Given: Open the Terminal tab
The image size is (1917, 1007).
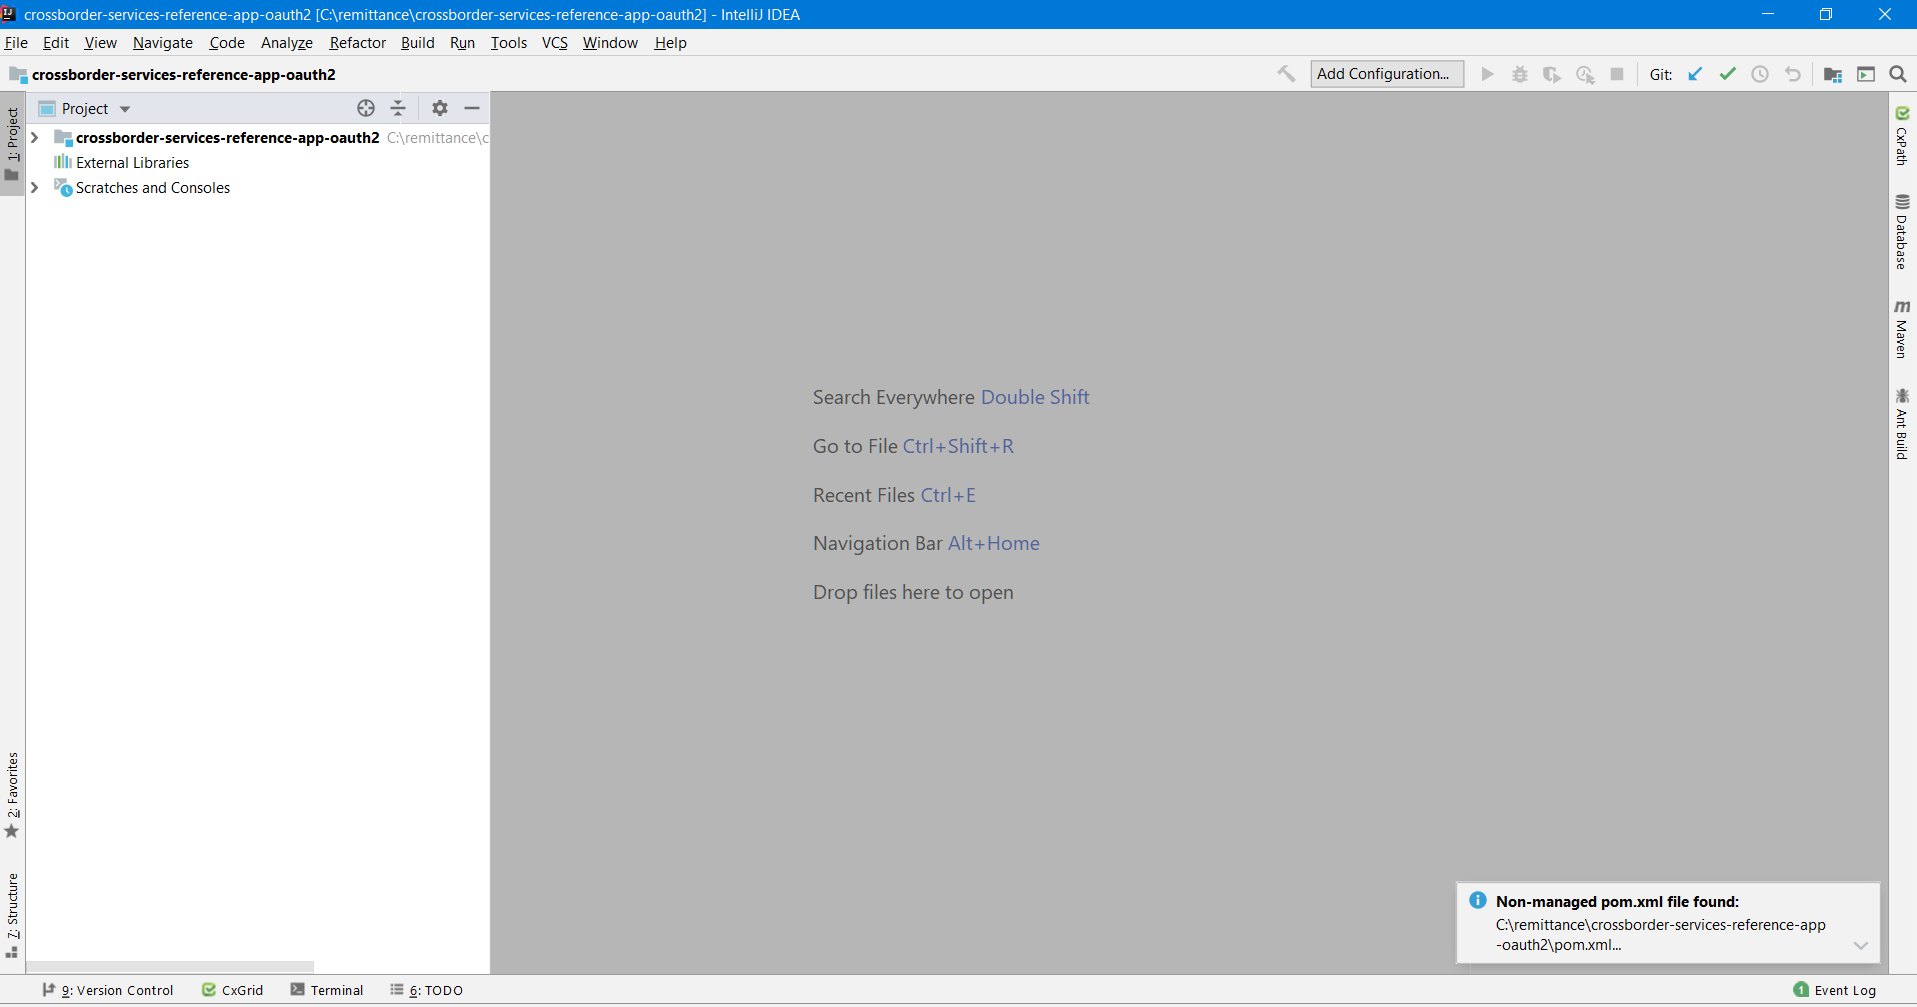Looking at the screenshot, I should click(327, 990).
